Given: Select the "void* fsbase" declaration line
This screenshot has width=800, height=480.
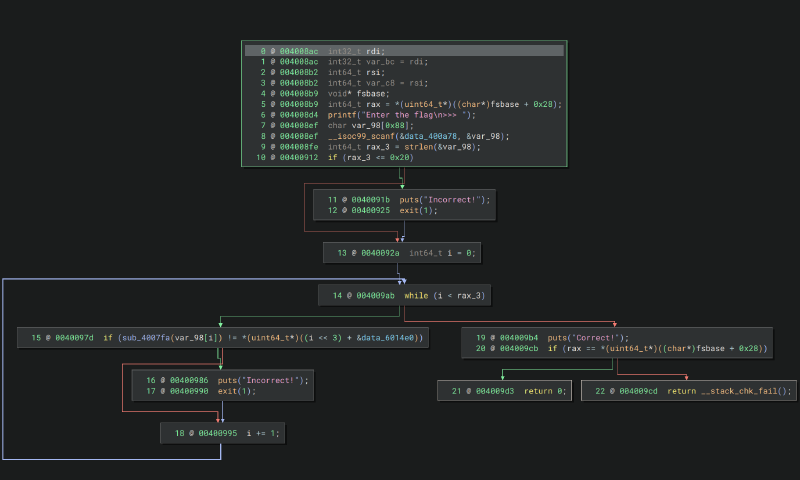Looking at the screenshot, I should pyautogui.click(x=356, y=94).
